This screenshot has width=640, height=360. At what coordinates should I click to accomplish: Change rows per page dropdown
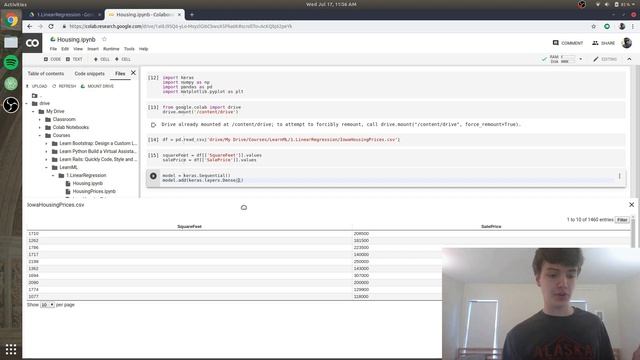pyautogui.click(x=47, y=305)
